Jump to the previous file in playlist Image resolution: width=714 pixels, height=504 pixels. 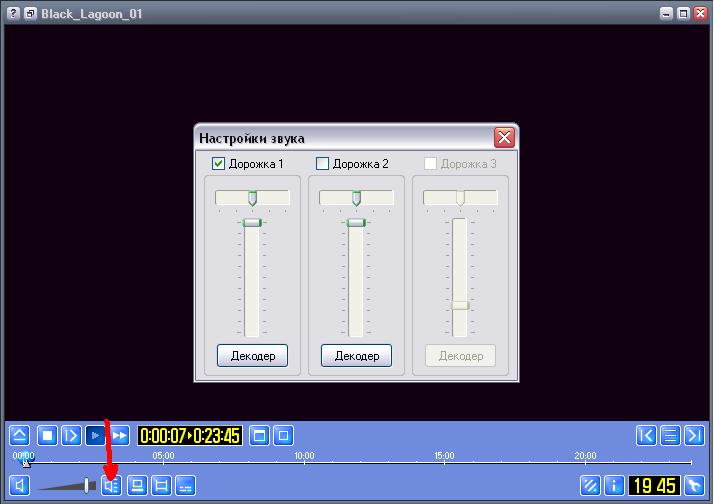pos(647,436)
